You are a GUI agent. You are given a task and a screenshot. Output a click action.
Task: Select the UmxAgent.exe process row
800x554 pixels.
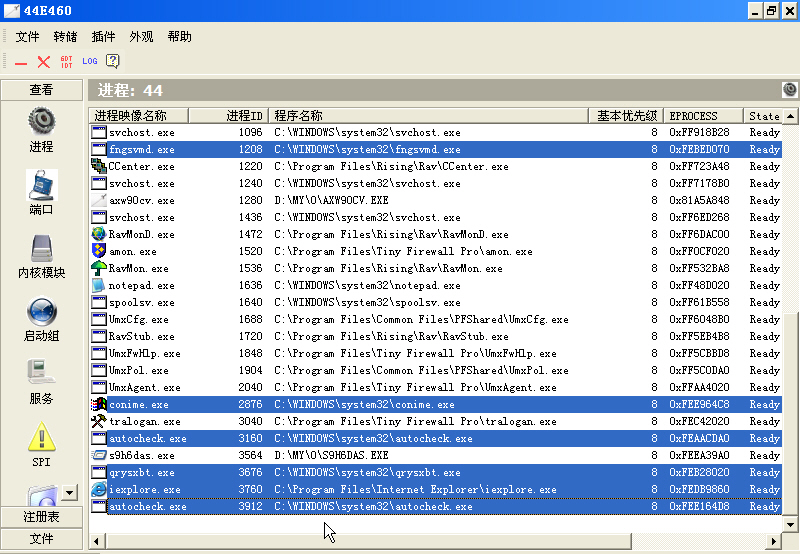[x=436, y=387]
